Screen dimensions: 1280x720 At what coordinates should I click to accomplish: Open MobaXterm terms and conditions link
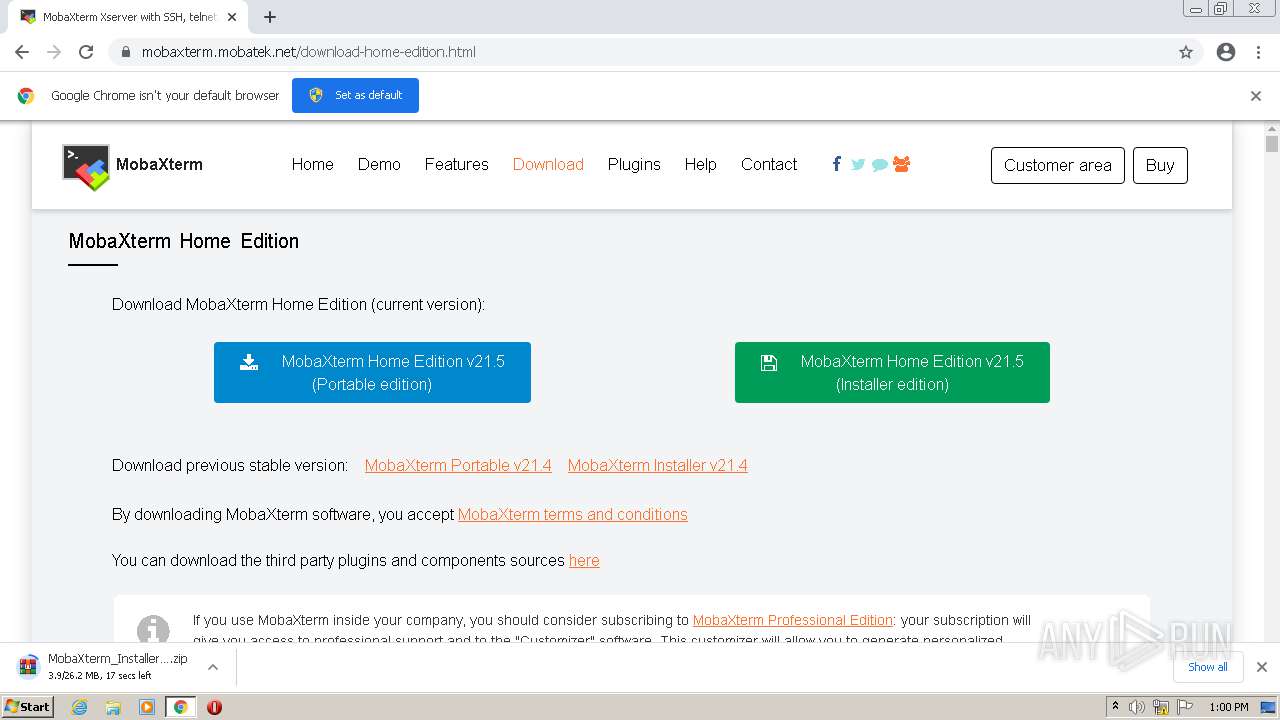pos(573,515)
